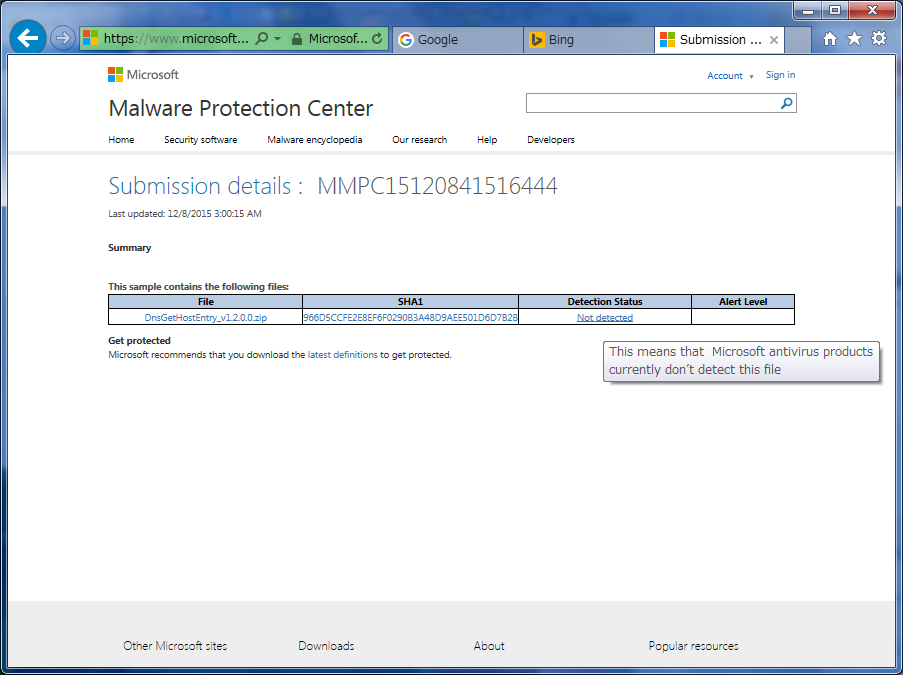
Task: Switch to the Bing tab
Action: (x=589, y=39)
